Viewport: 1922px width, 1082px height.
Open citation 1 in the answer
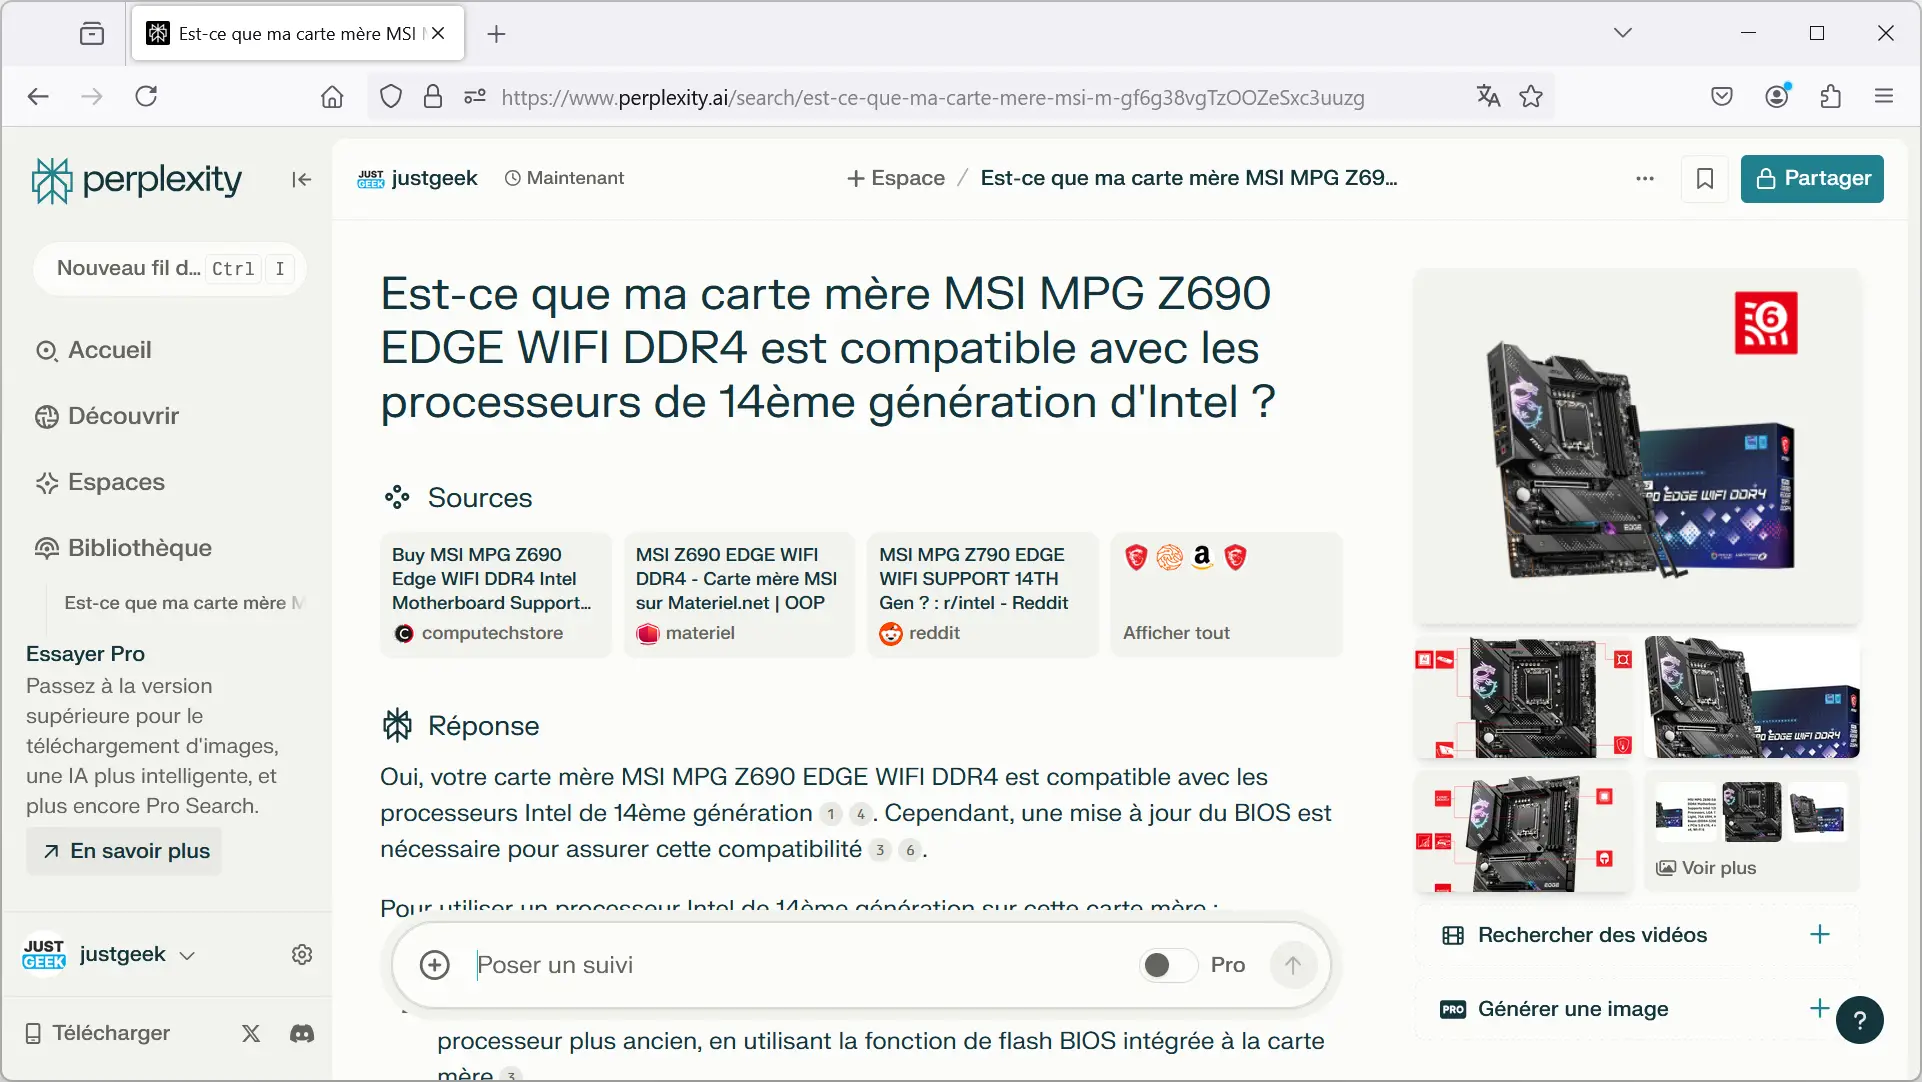point(830,814)
